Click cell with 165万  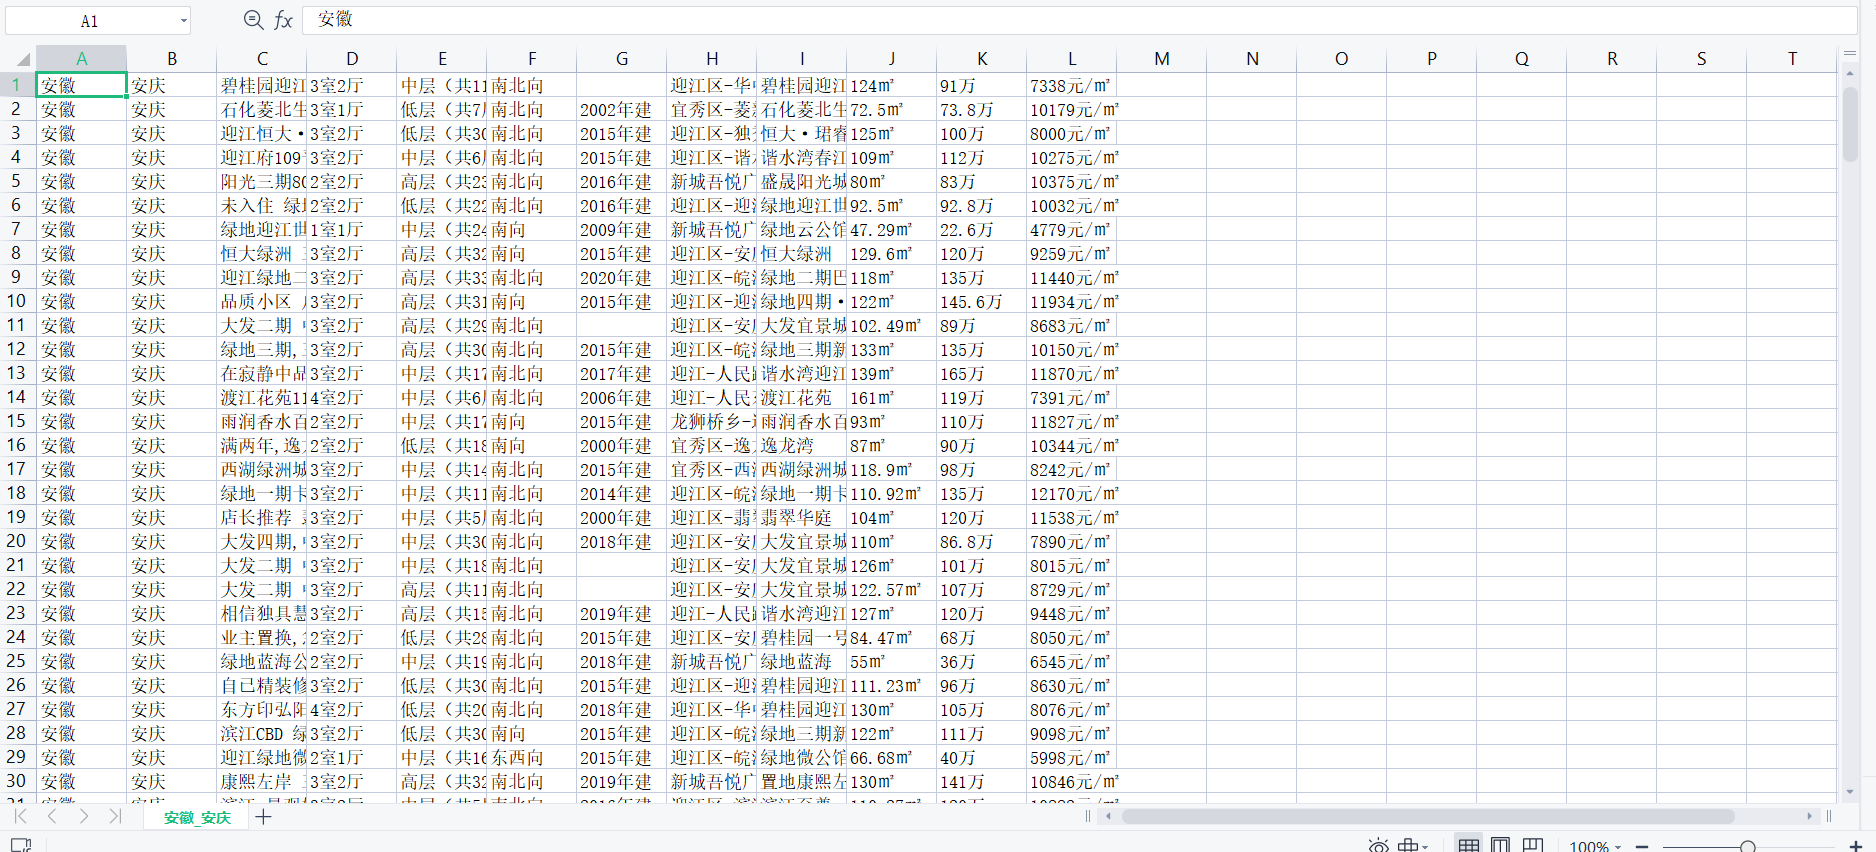(x=982, y=373)
